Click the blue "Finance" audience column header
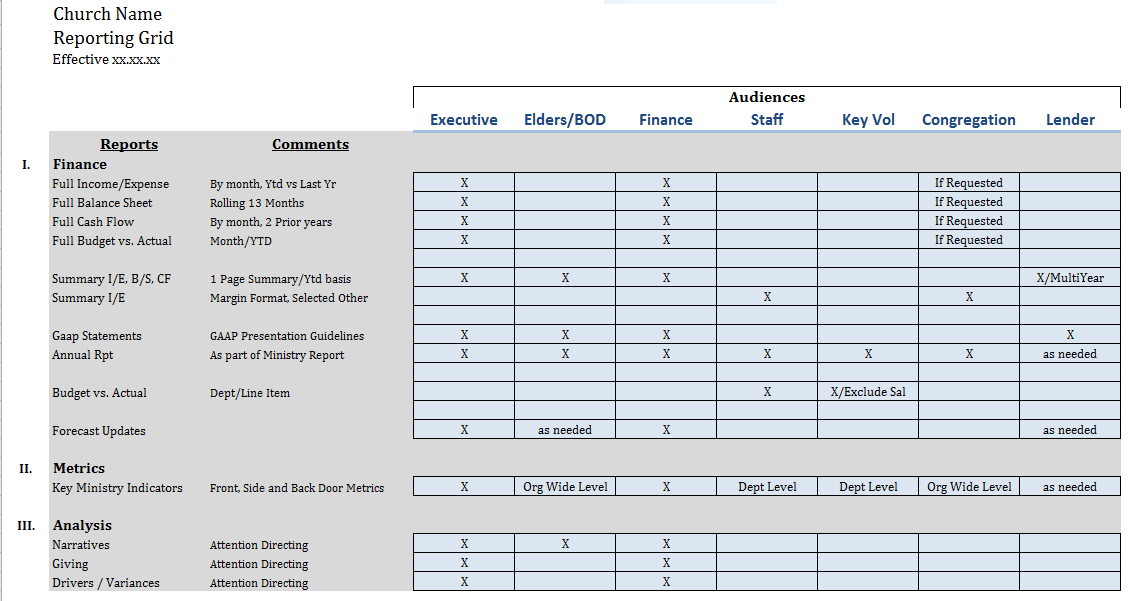Screen dimensions: 1134x601 coord(665,120)
